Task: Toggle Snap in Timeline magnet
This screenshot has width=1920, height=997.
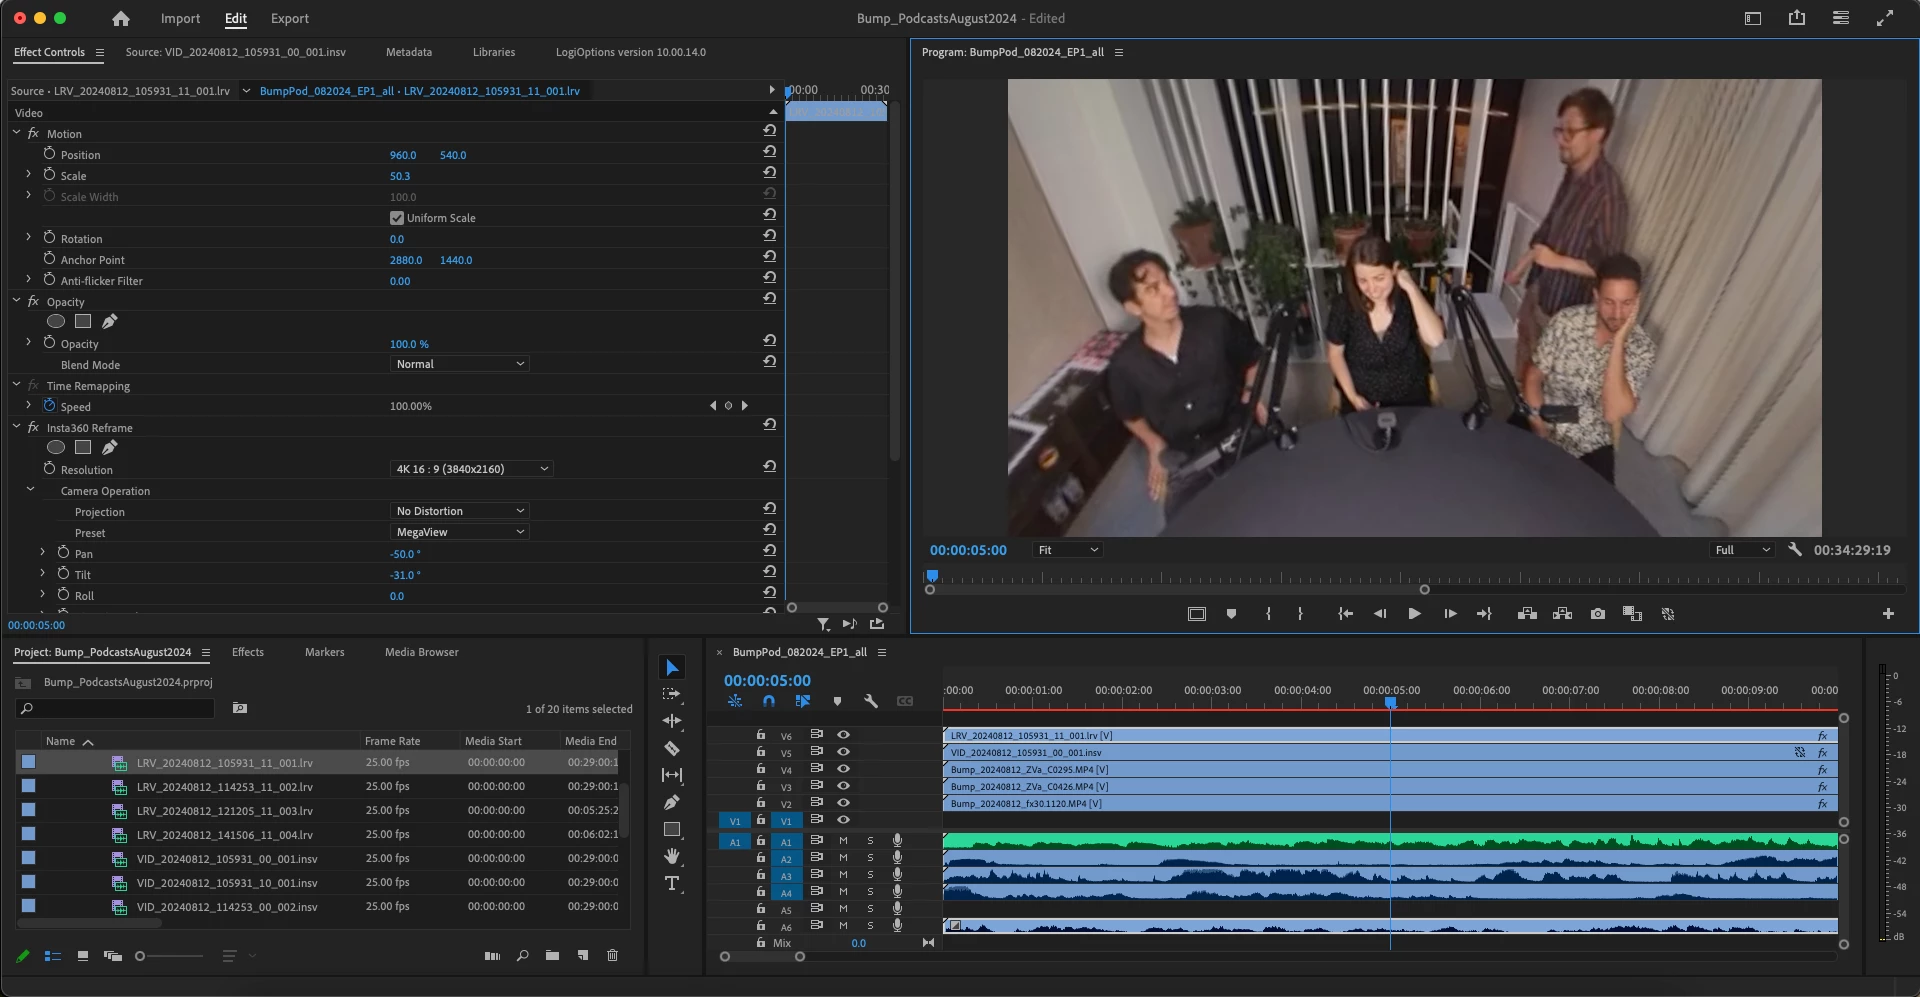Action: click(769, 701)
